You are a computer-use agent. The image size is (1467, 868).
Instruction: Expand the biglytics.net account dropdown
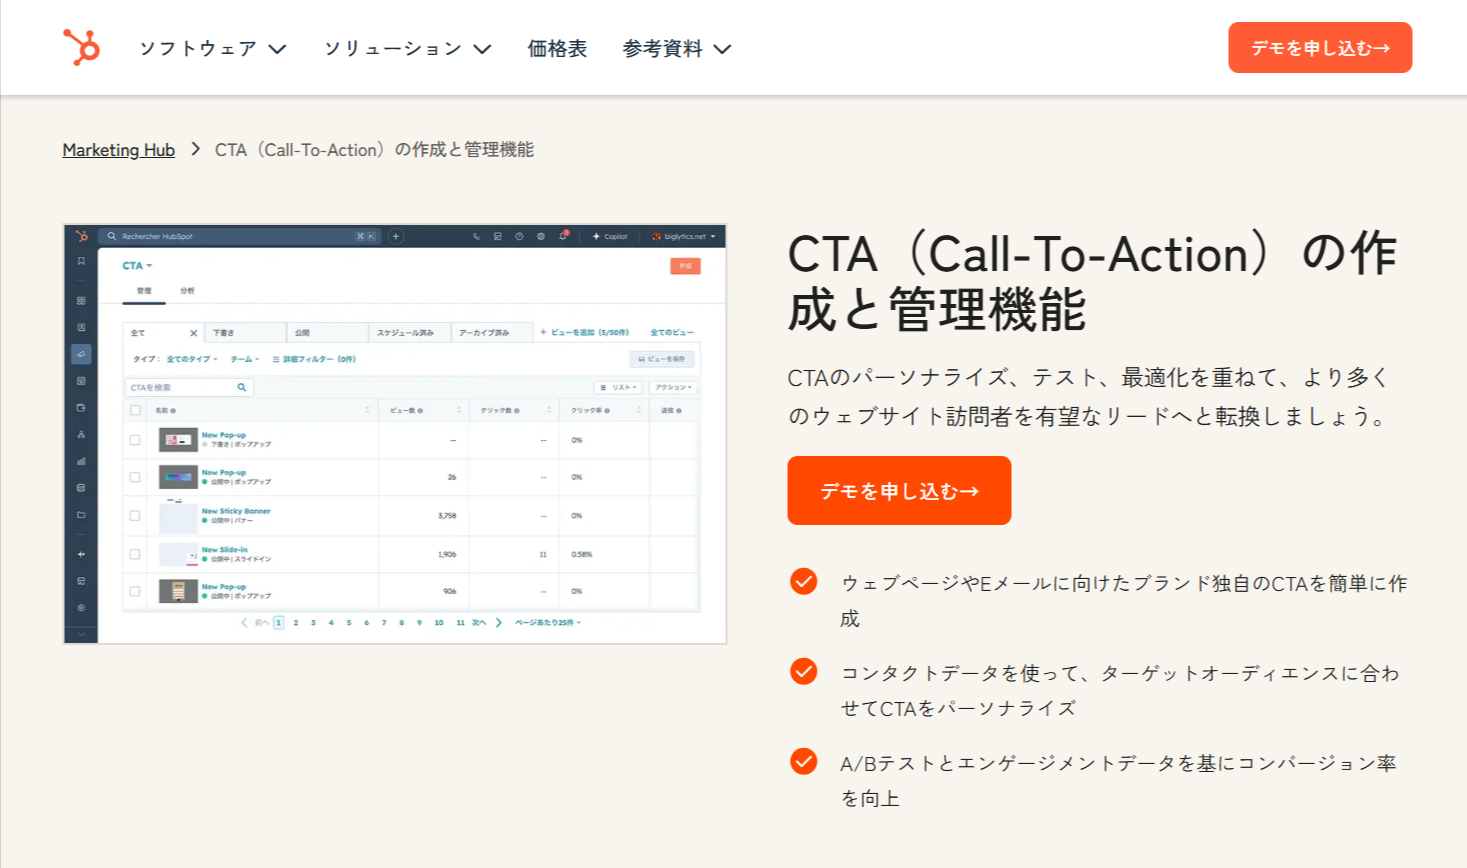tap(685, 235)
